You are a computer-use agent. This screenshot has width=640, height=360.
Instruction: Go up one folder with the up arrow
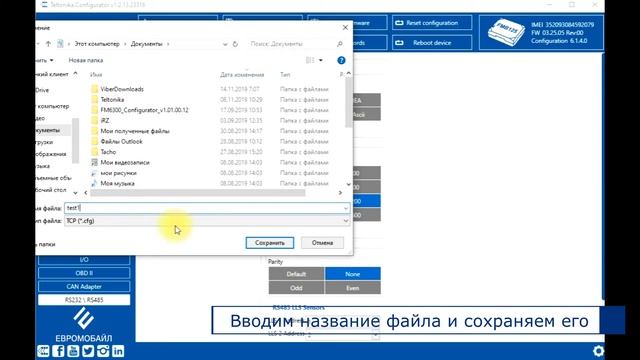[x=48, y=44]
